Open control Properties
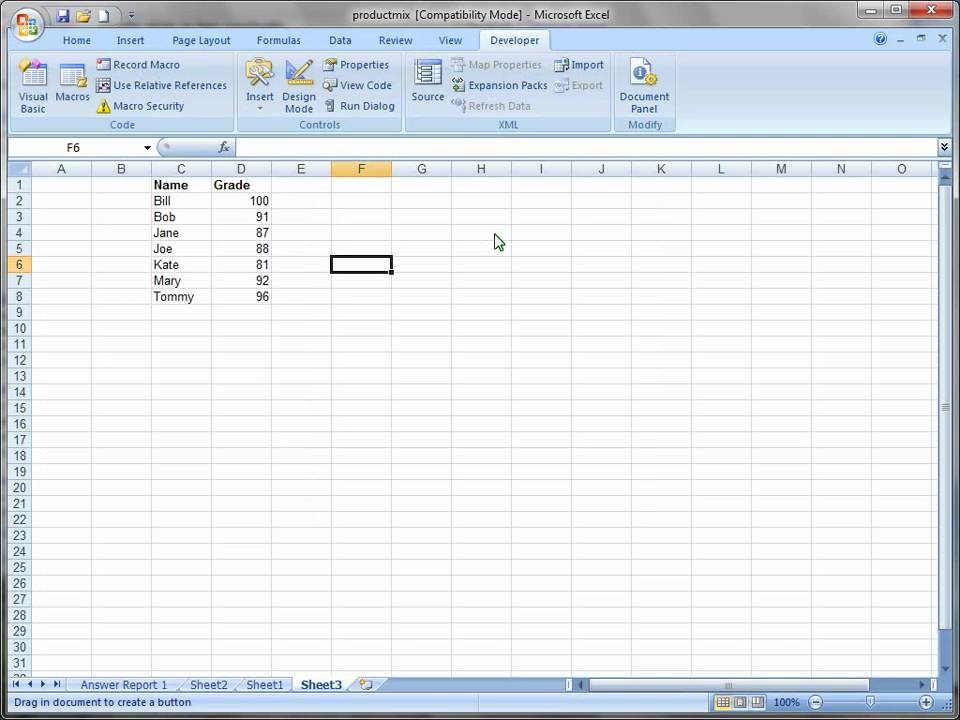Screen dimensions: 960x720 [x=356, y=64]
